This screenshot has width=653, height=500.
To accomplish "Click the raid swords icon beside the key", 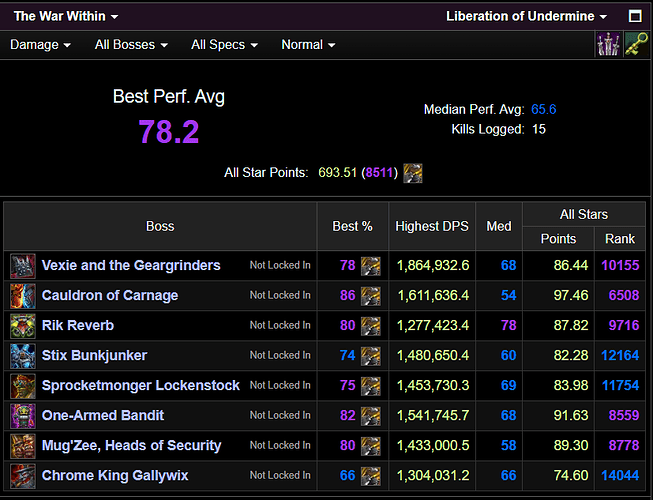I will [x=607, y=45].
